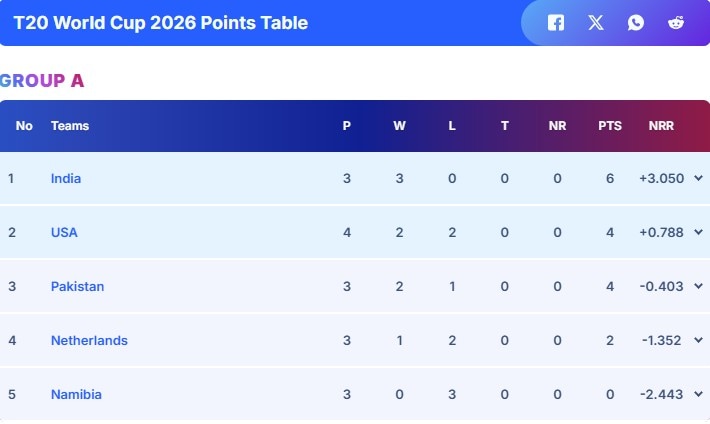
Task: Click the PTS column header
Action: click(x=610, y=126)
